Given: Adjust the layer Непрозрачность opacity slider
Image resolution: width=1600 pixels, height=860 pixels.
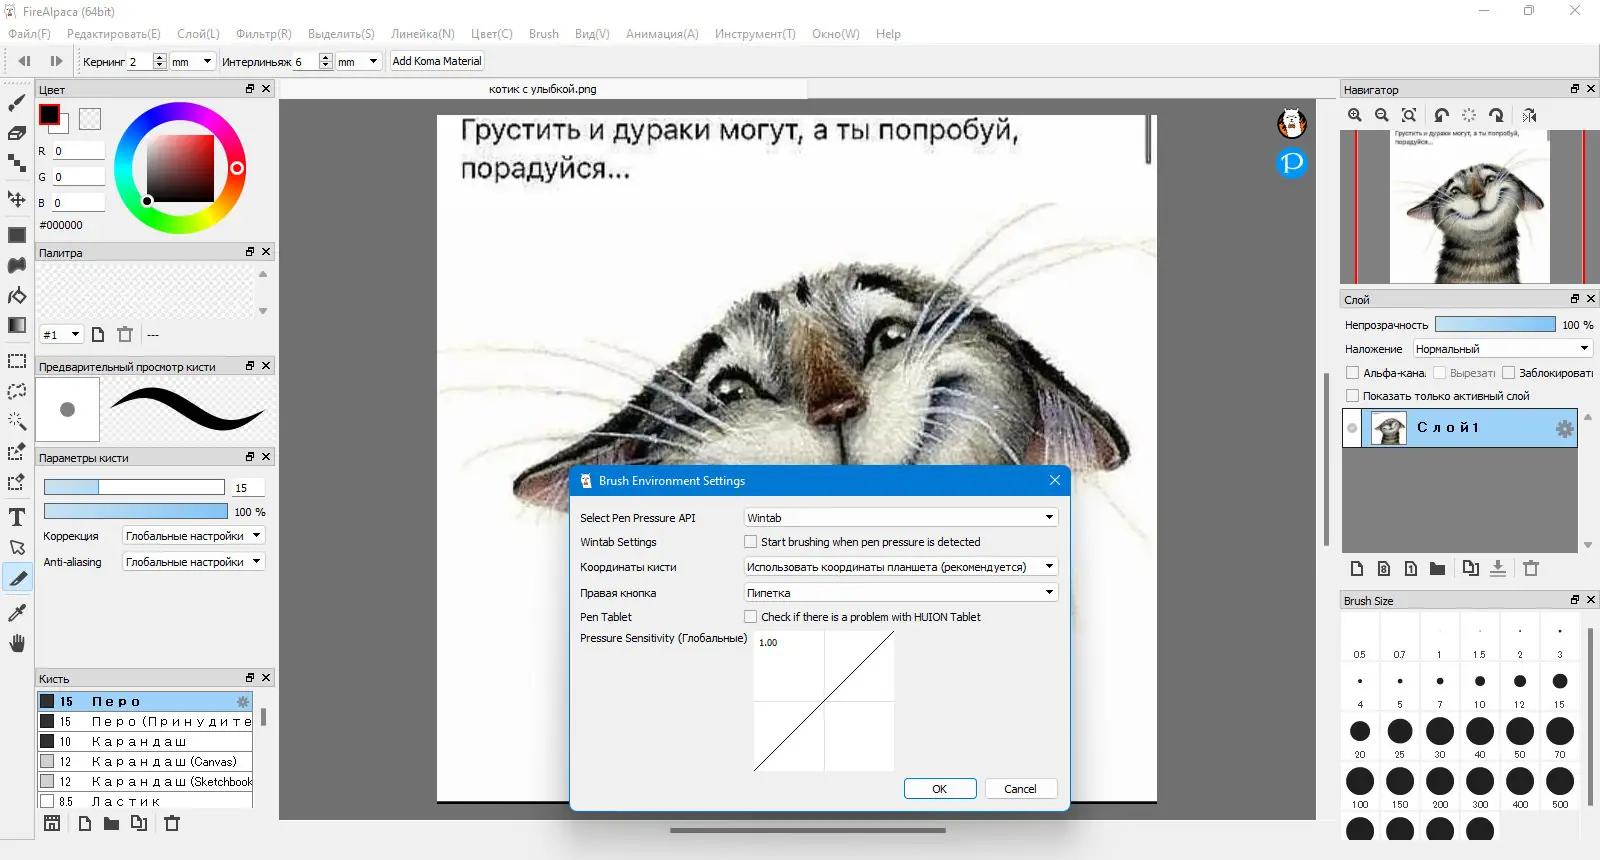Looking at the screenshot, I should click(x=1495, y=324).
